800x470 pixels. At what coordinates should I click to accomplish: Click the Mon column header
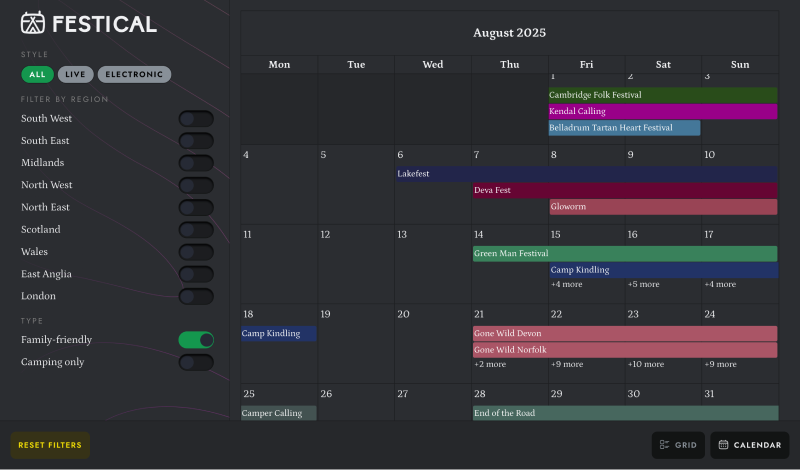tap(279, 65)
